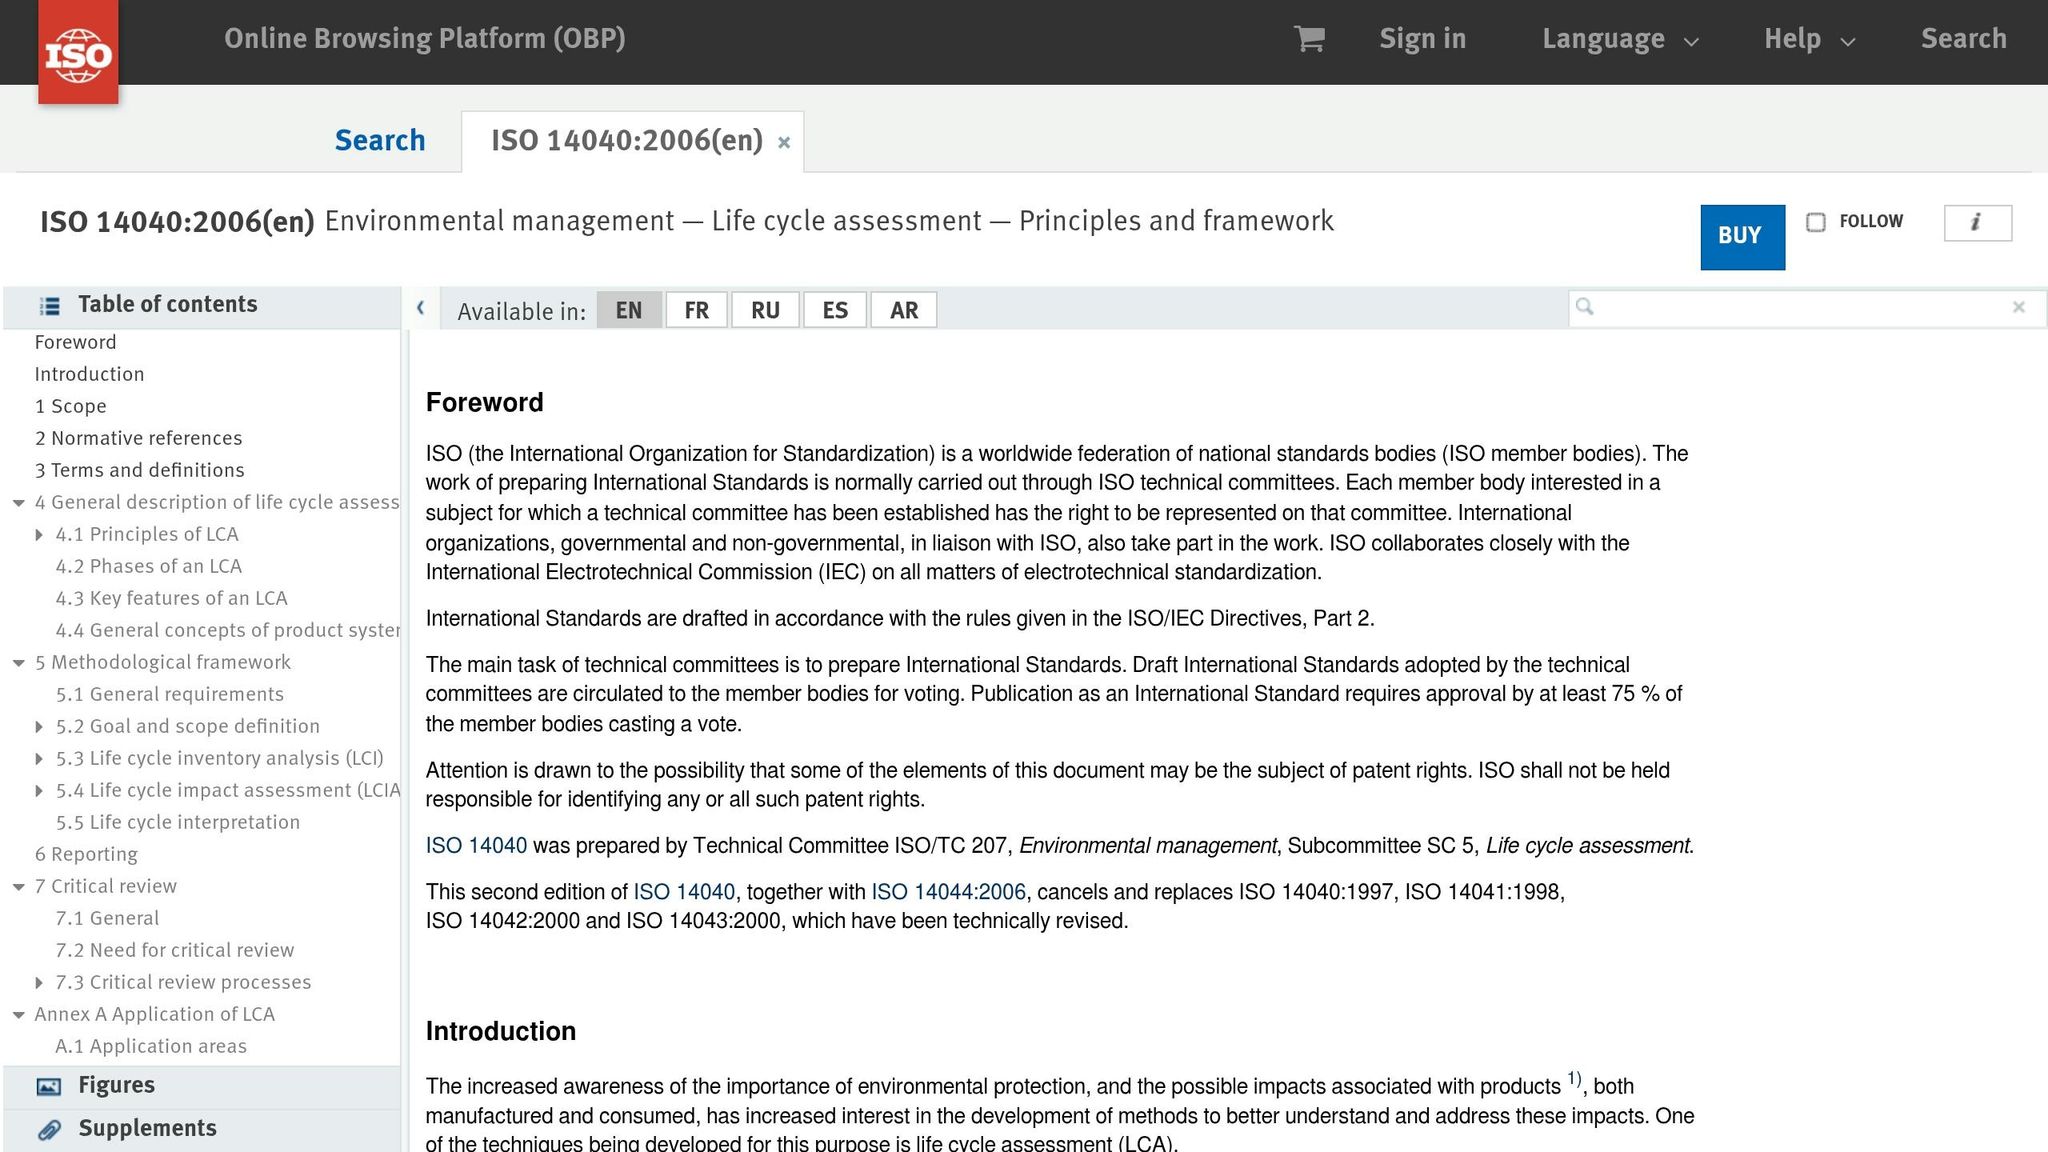The width and height of the screenshot is (2048, 1152).
Task: Select the EN language button
Action: click(x=629, y=310)
